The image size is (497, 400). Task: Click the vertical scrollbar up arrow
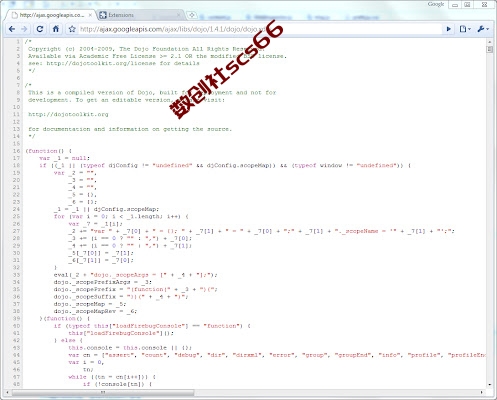pyautogui.click(x=489, y=42)
